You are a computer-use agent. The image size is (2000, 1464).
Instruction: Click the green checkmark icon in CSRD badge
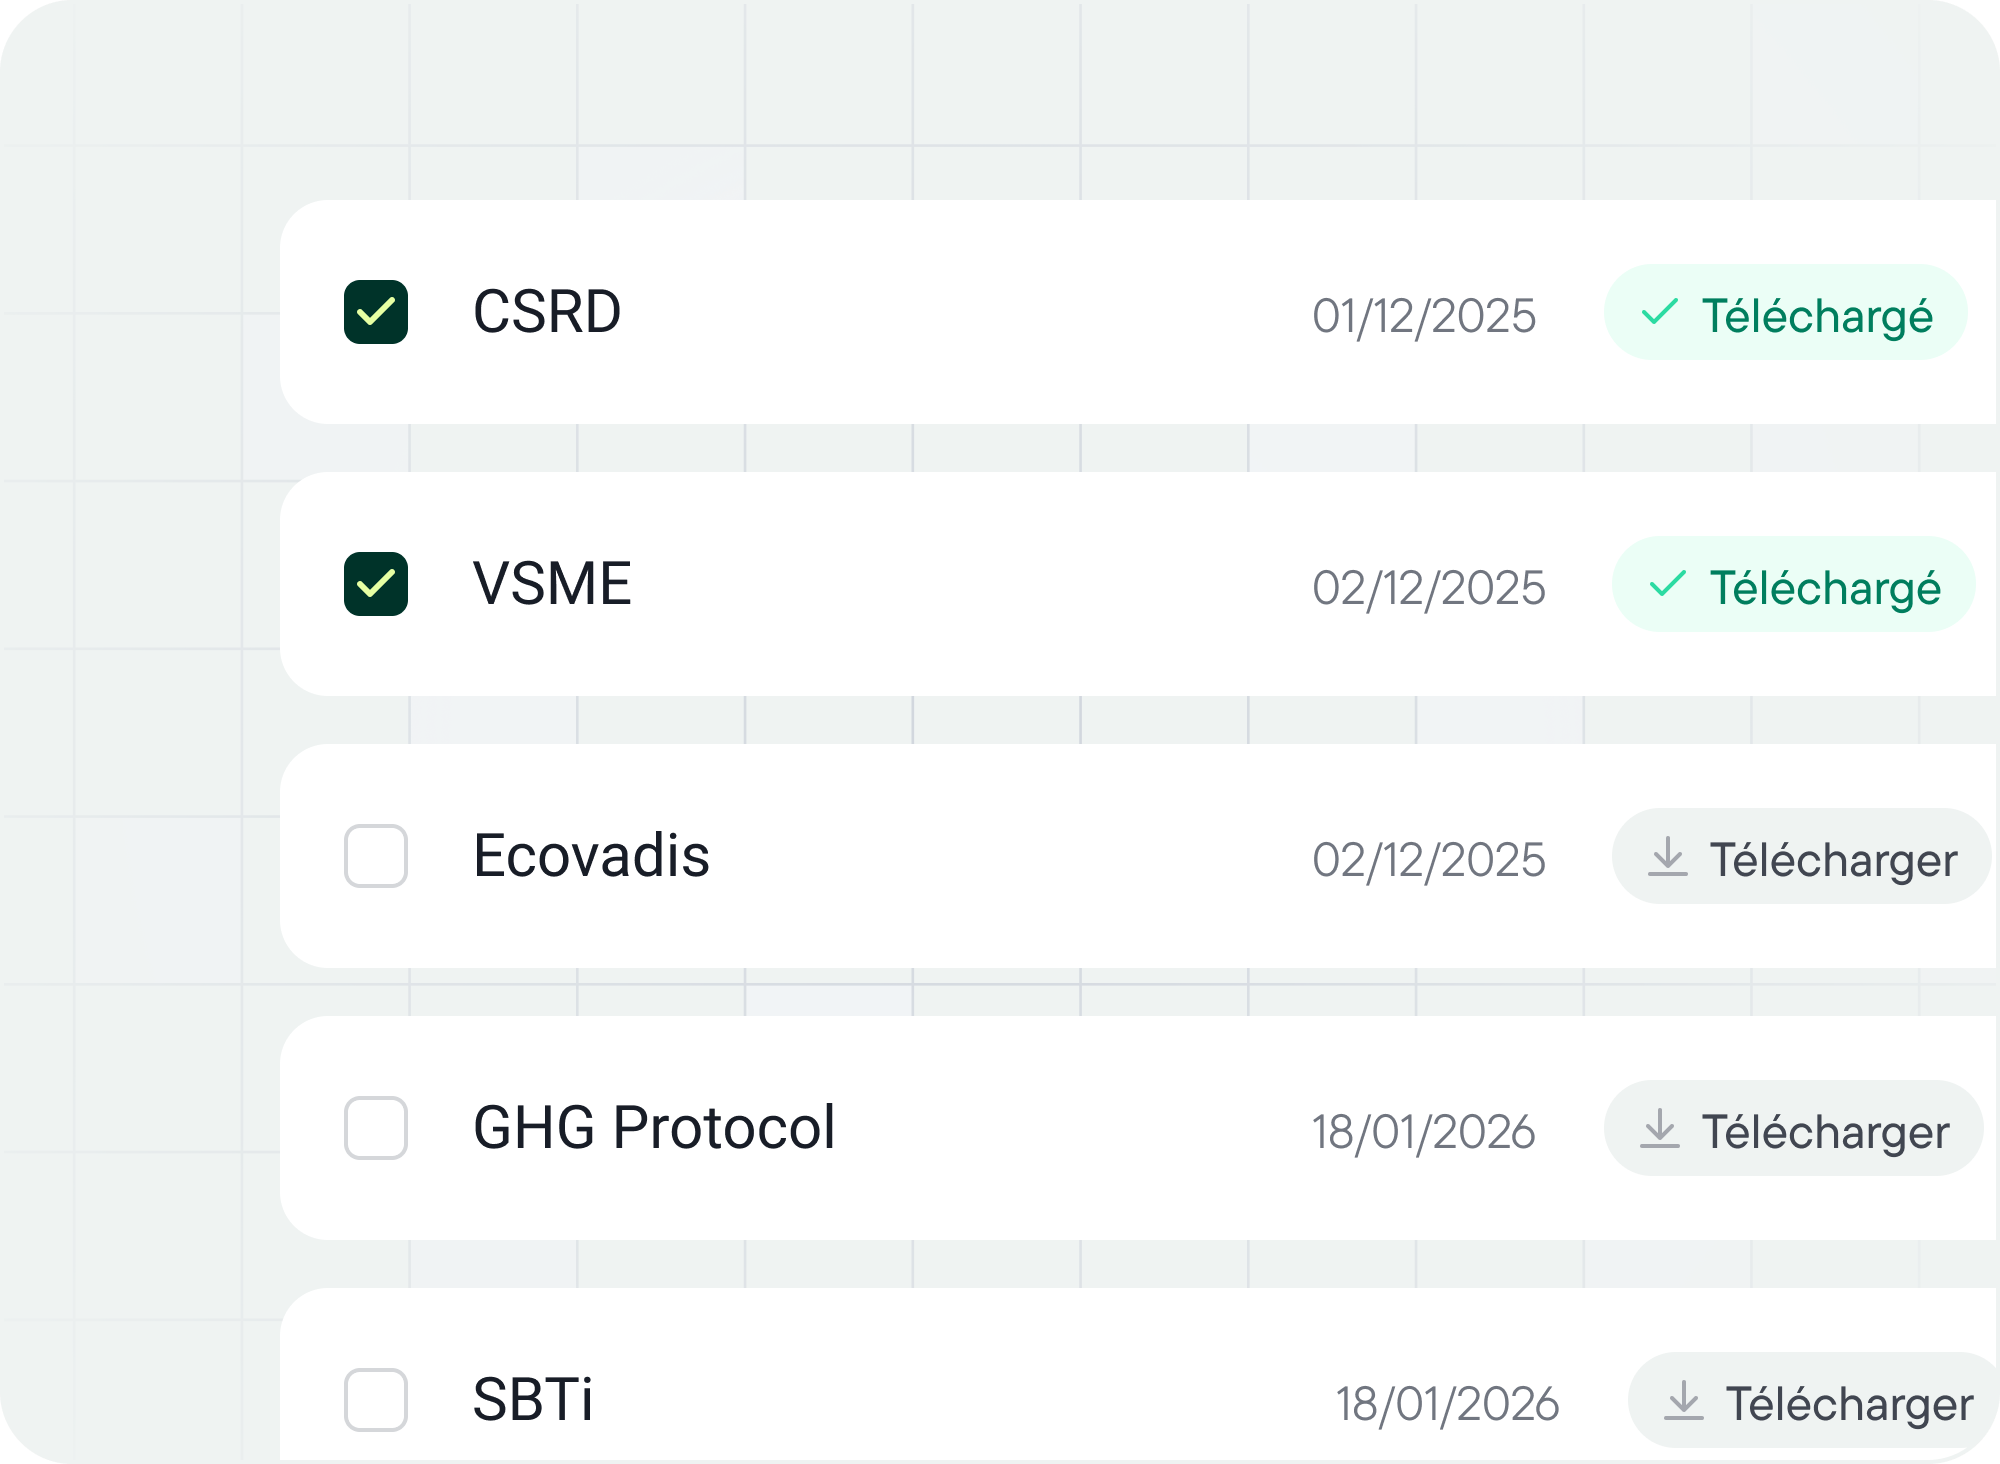pyautogui.click(x=1659, y=313)
